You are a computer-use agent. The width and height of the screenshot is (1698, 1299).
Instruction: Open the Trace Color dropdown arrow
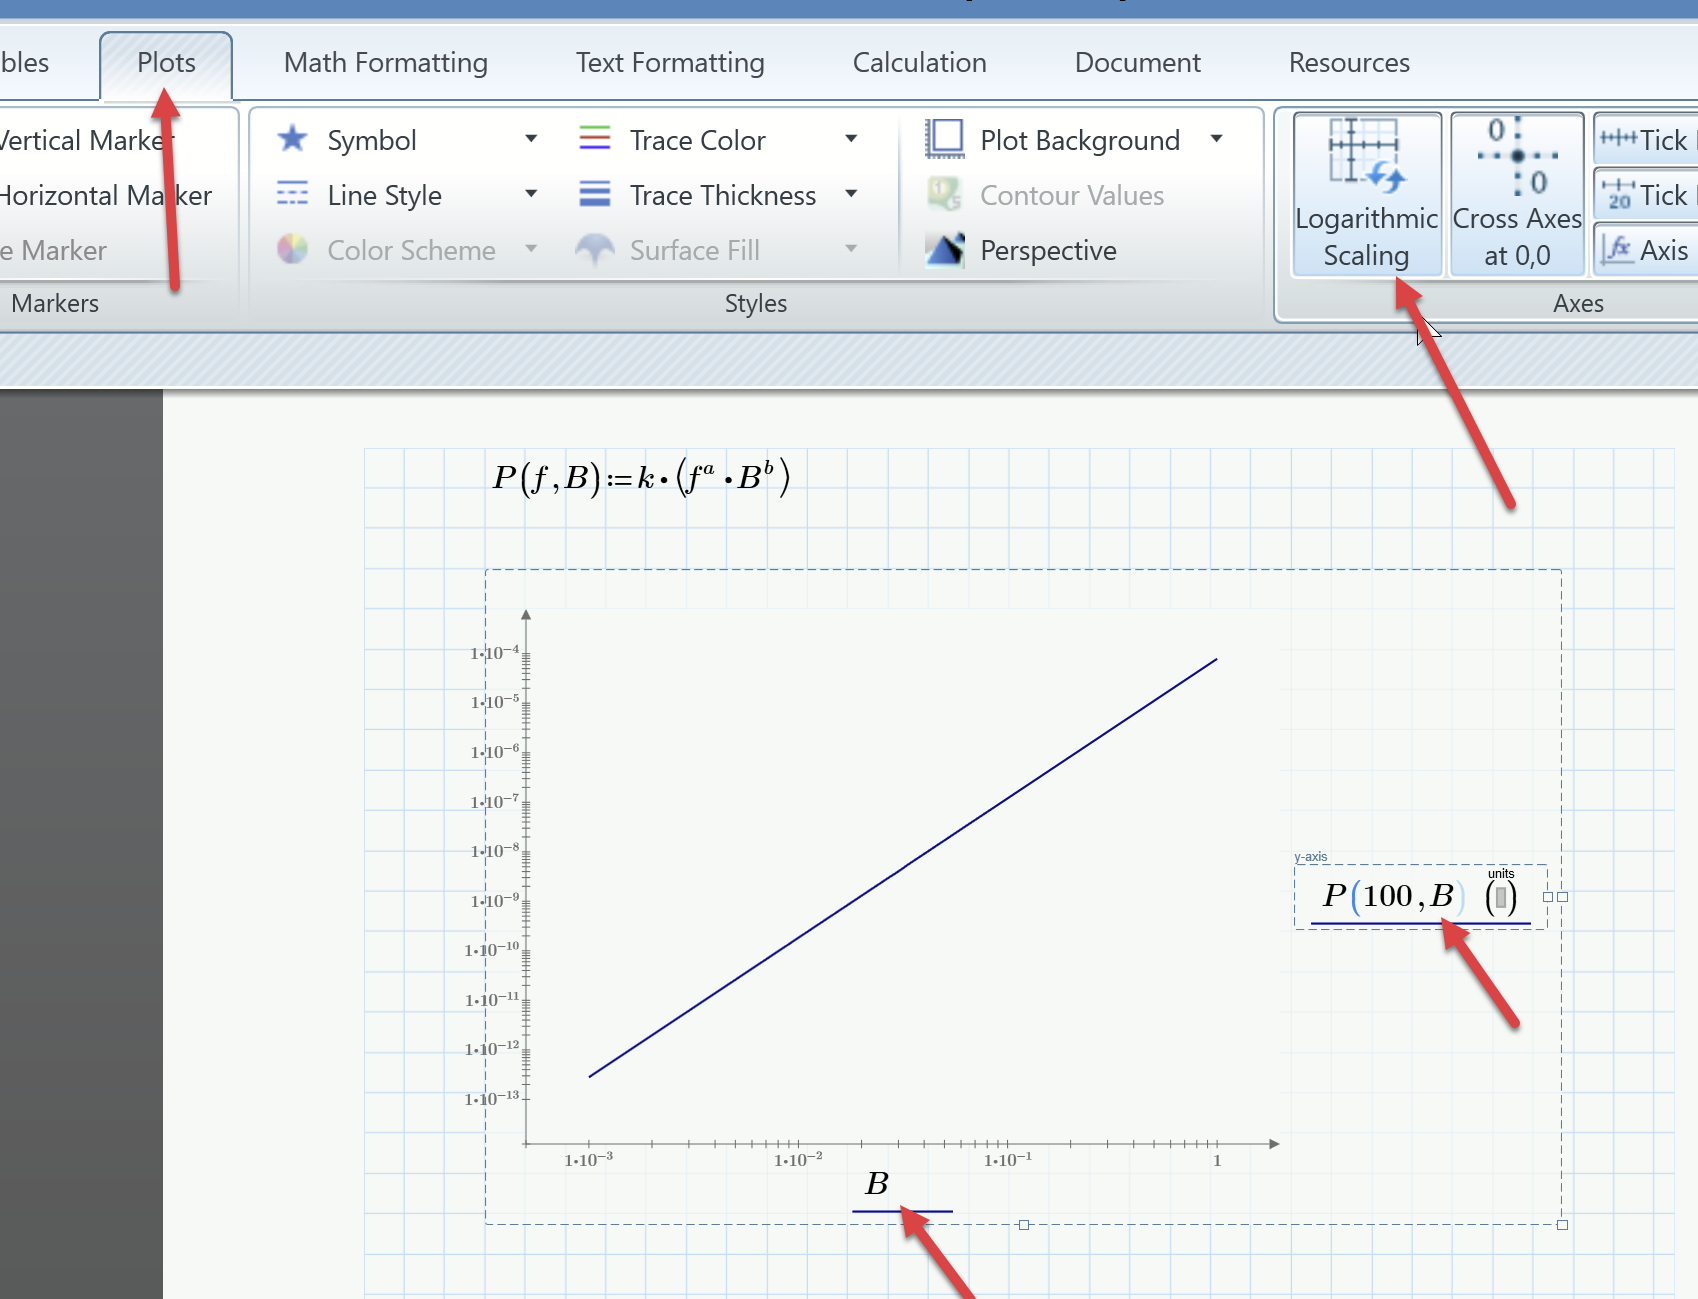(x=851, y=139)
